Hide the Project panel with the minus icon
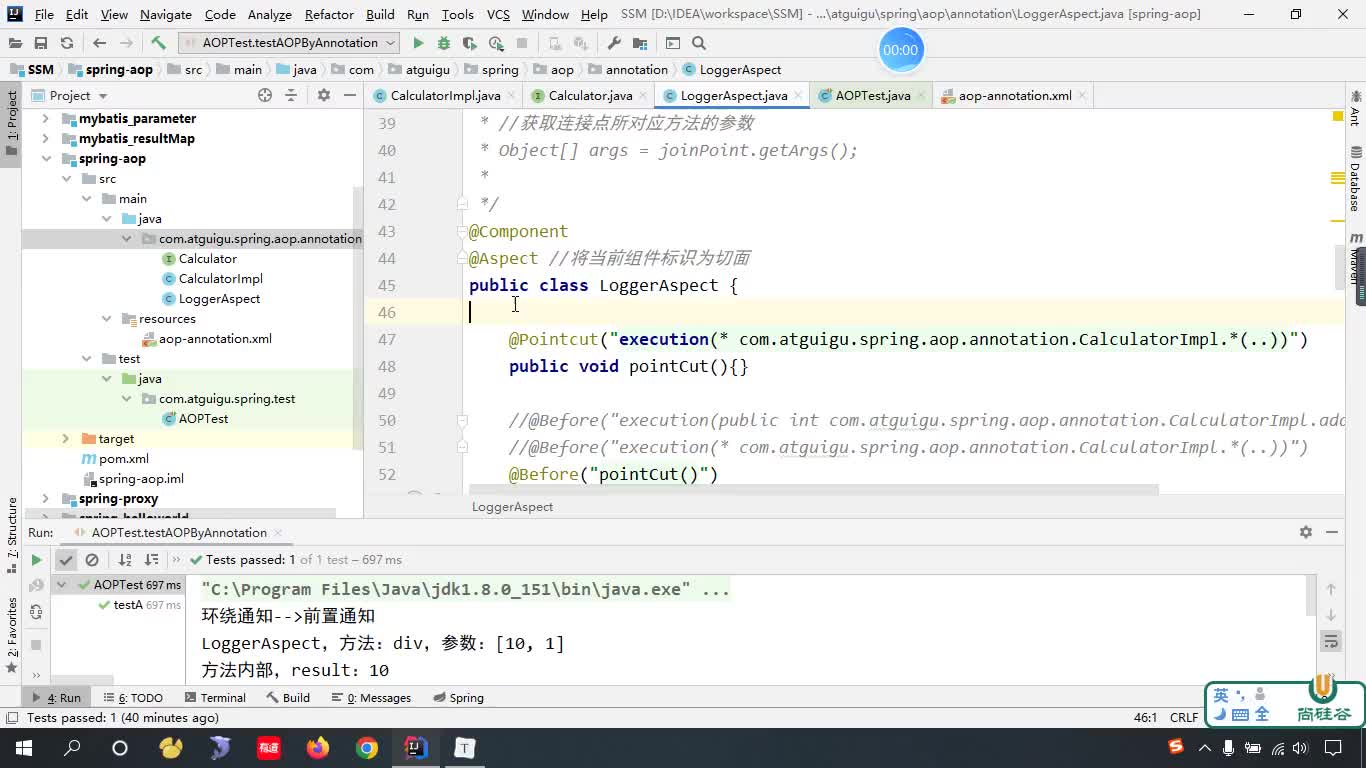 [x=349, y=95]
